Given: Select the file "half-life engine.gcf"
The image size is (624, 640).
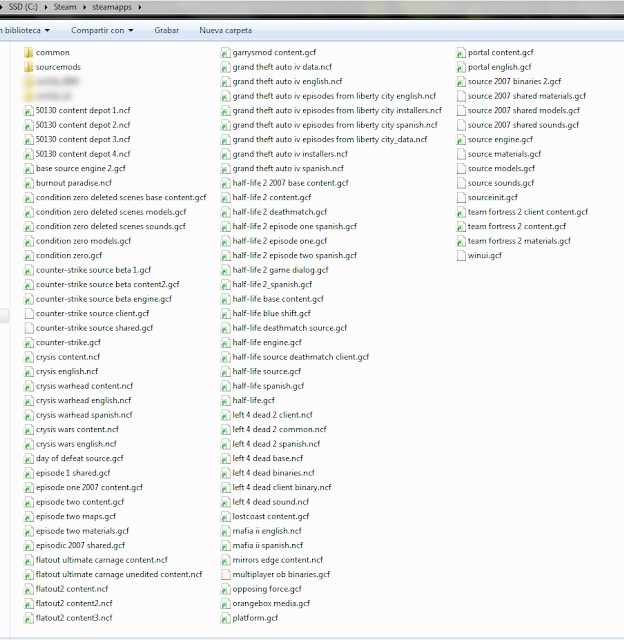Looking at the screenshot, I should click(x=267, y=342).
